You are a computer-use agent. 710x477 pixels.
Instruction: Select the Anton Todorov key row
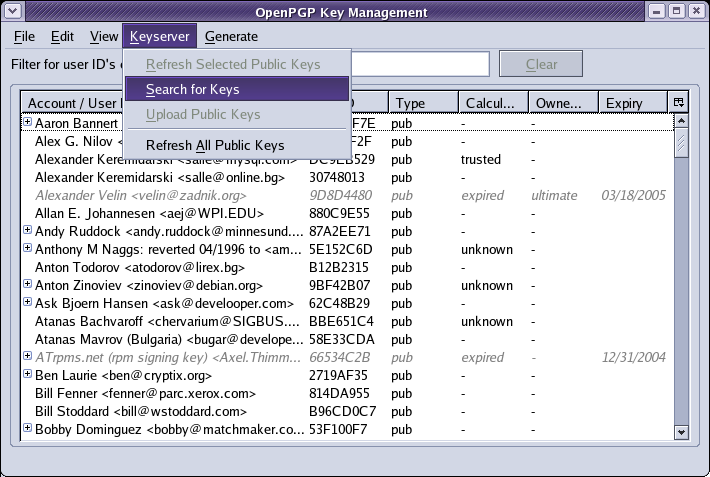[x=347, y=268]
